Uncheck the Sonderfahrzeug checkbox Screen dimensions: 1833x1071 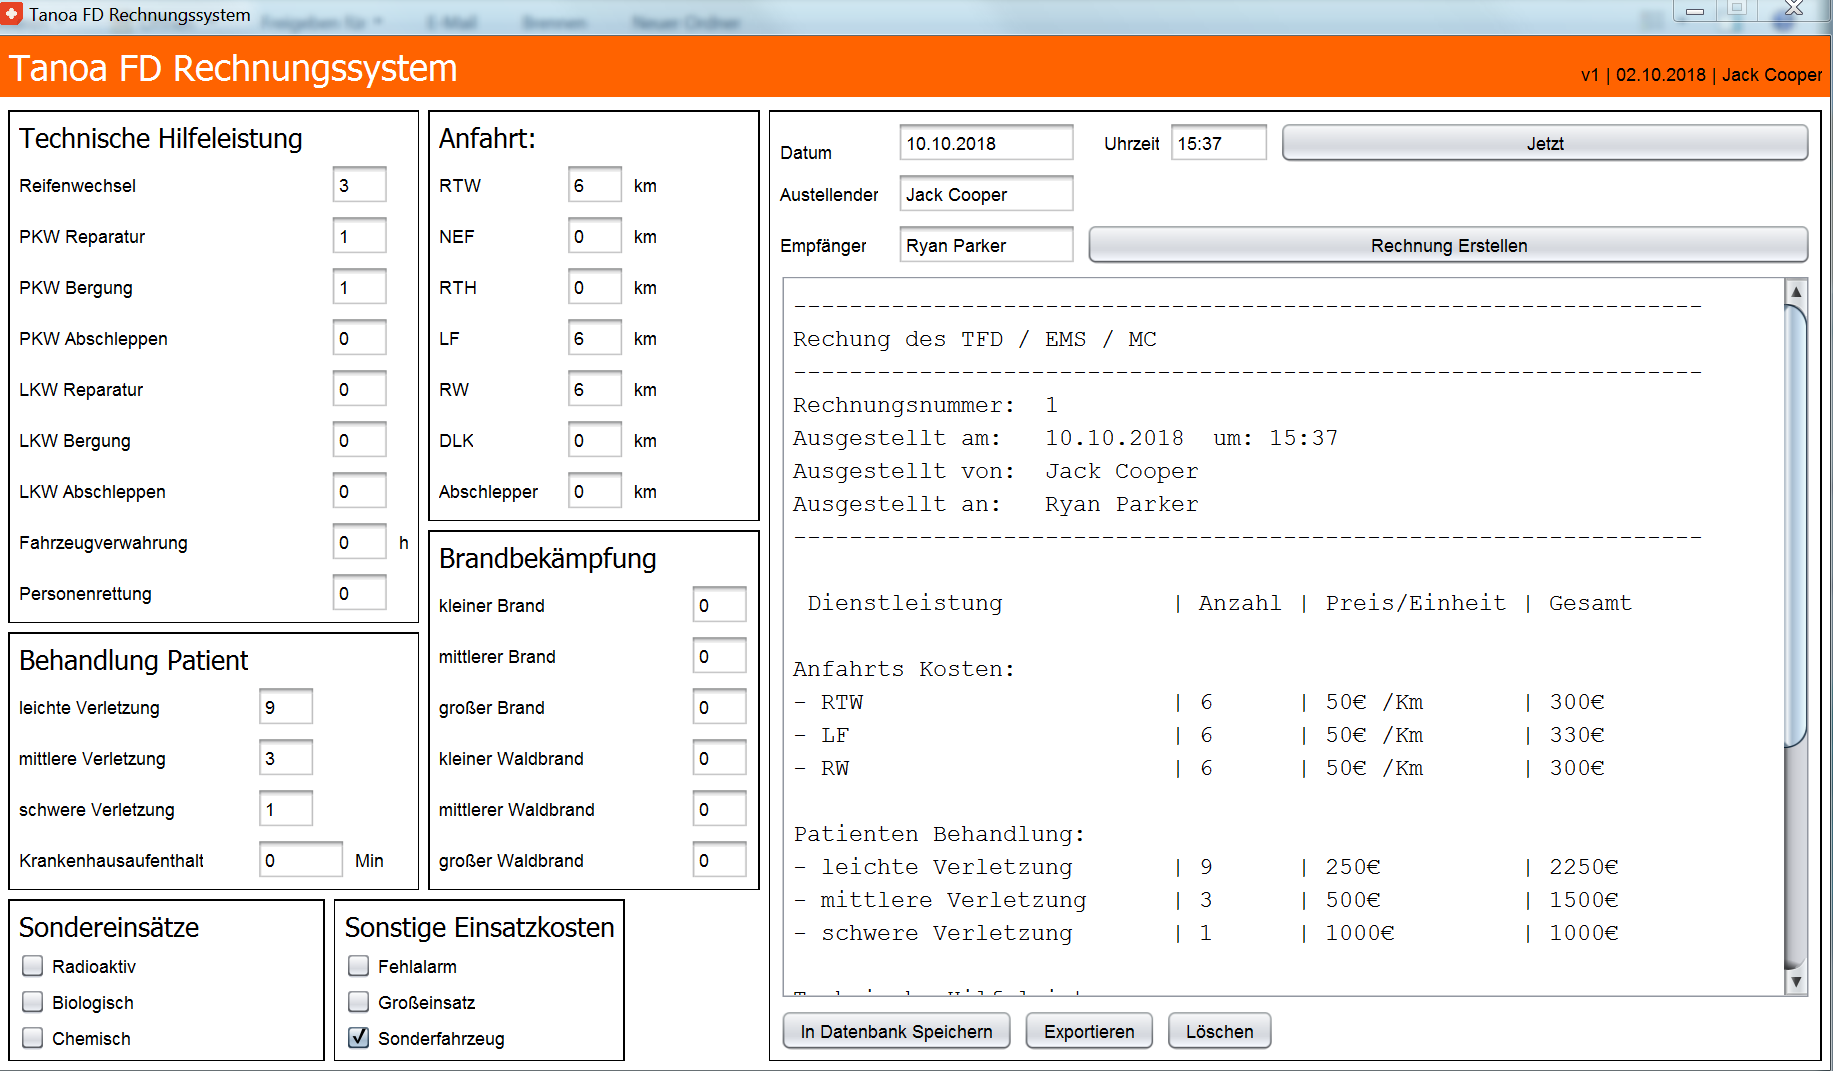point(359,1038)
